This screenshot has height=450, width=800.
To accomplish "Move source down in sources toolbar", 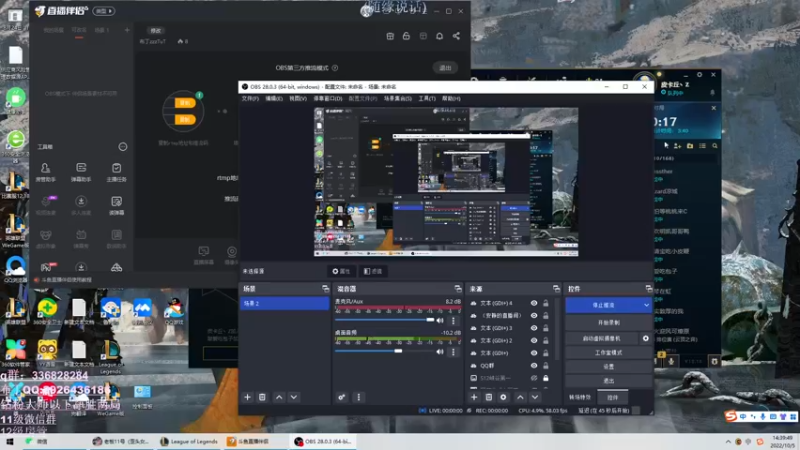I will [535, 397].
